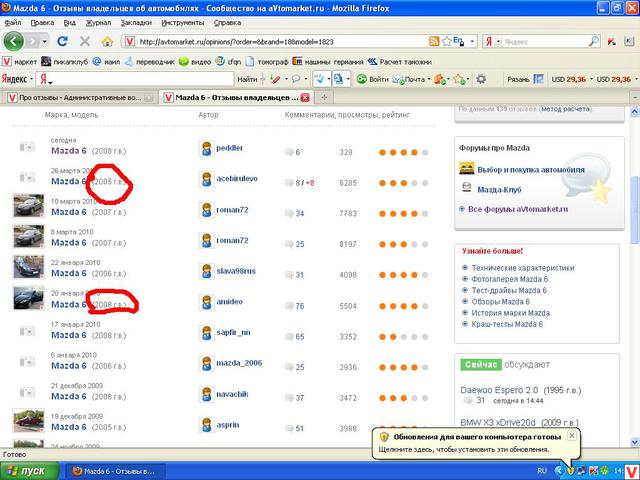This screenshot has width=640, height=480.
Task: Click the Yandex toolbar search field
Action: click(x=140, y=79)
